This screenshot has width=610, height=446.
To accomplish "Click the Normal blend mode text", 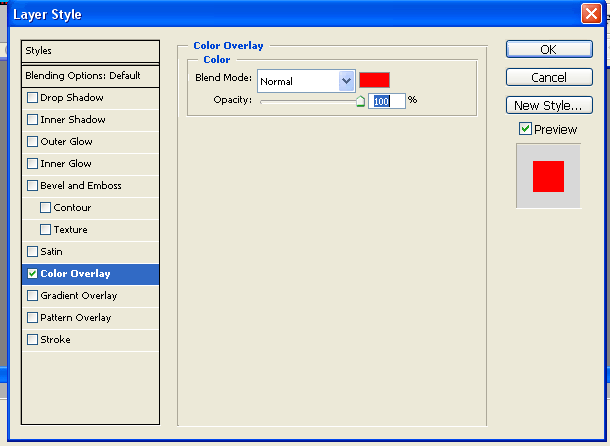I will coord(276,81).
